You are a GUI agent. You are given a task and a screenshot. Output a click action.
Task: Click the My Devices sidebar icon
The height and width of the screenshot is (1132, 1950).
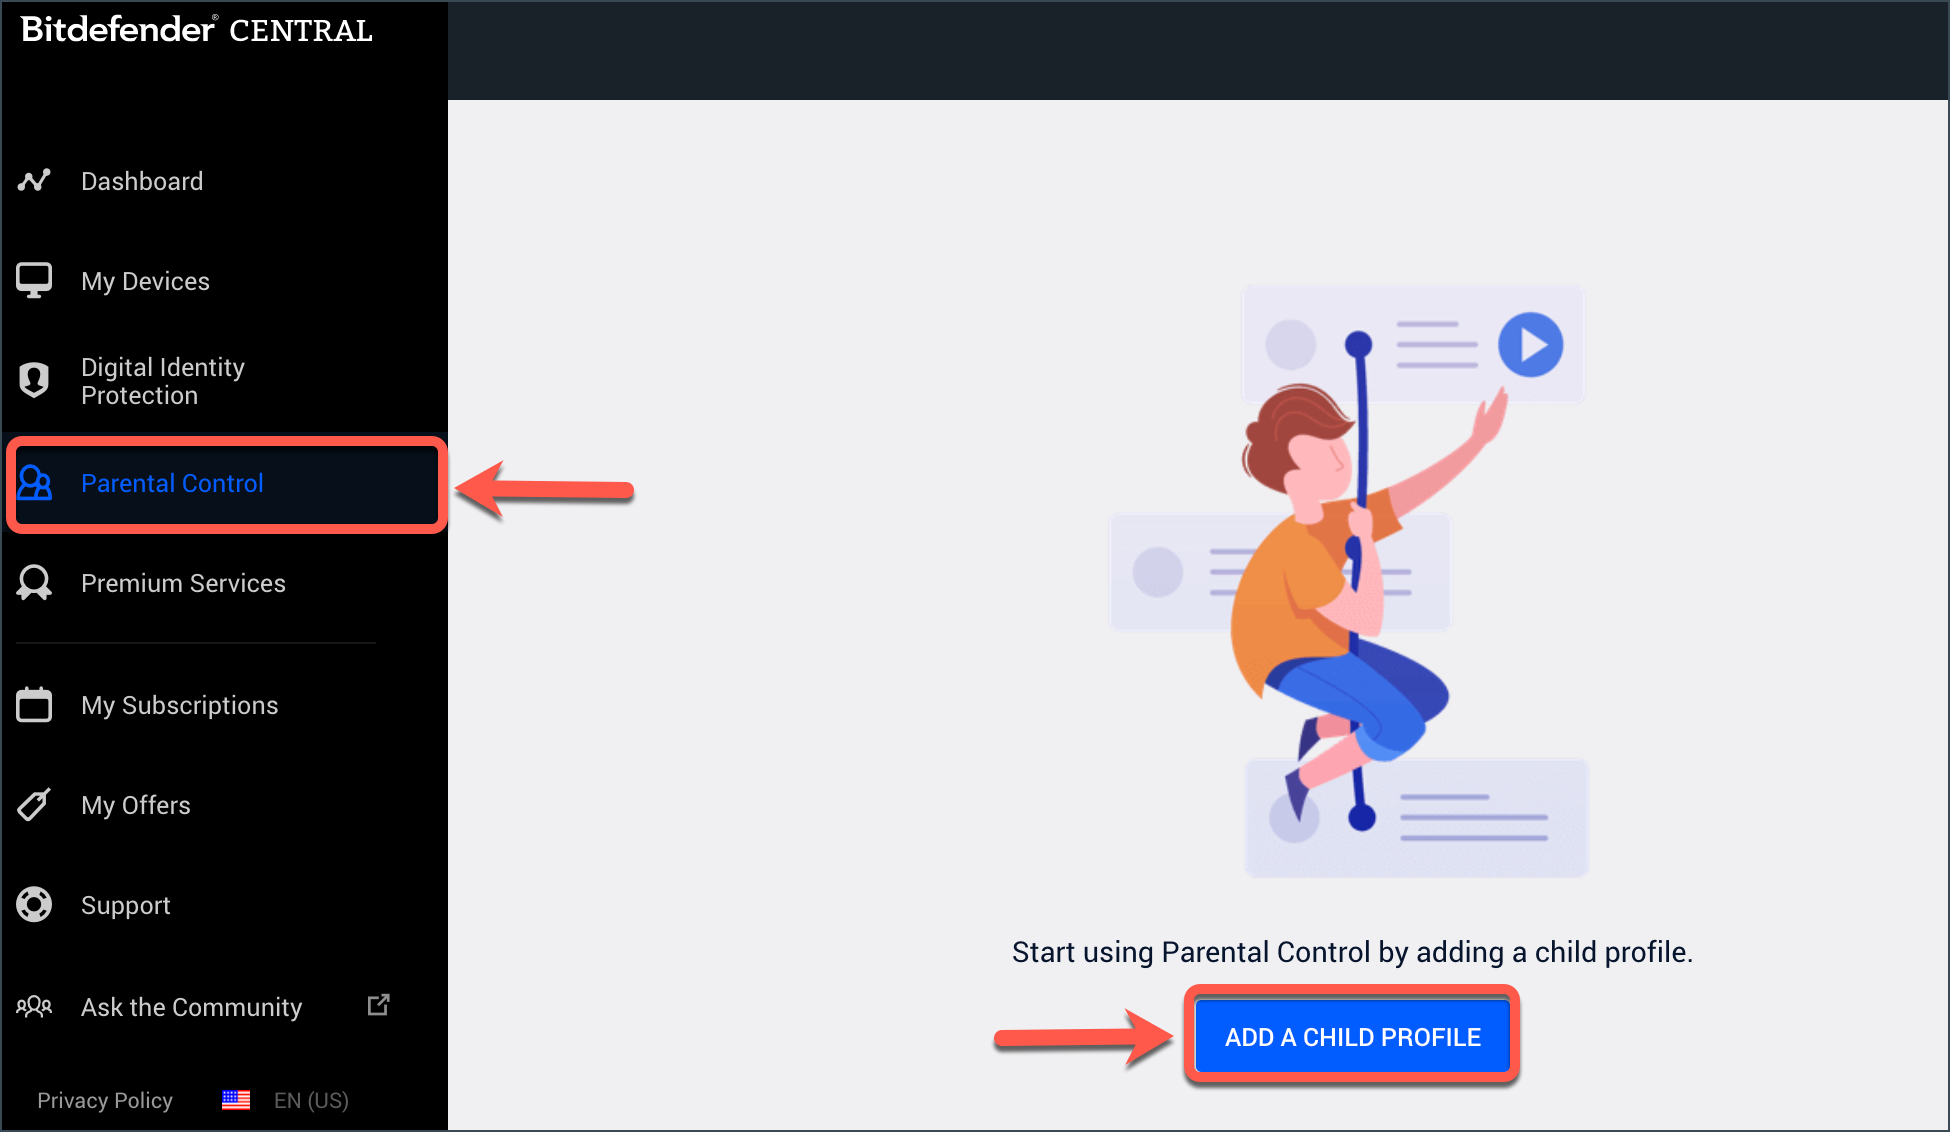pyautogui.click(x=32, y=280)
